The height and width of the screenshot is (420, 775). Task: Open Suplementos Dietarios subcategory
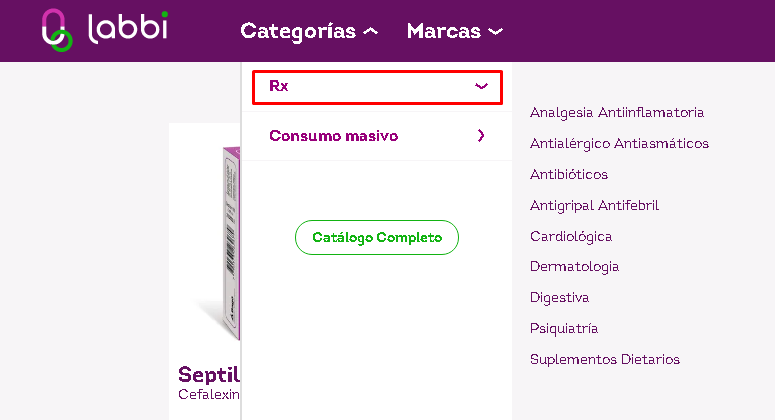click(604, 359)
